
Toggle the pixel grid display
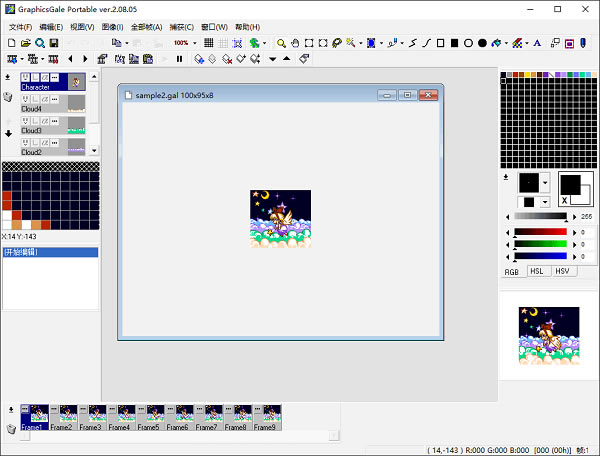click(x=208, y=43)
